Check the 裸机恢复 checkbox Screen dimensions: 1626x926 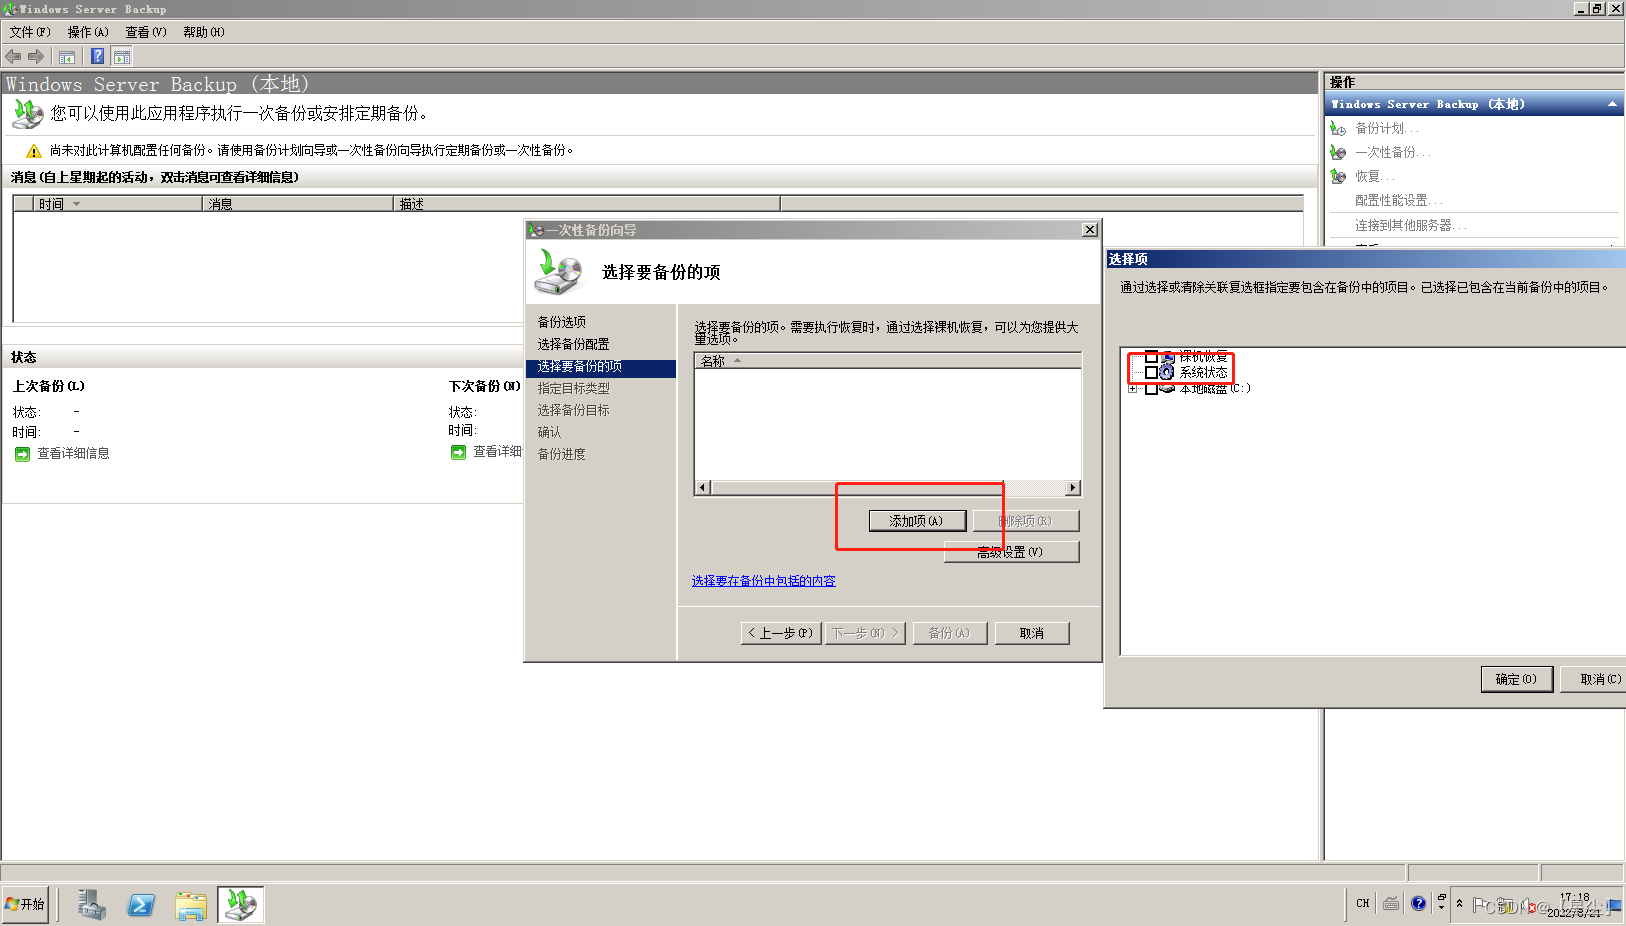coord(1151,356)
